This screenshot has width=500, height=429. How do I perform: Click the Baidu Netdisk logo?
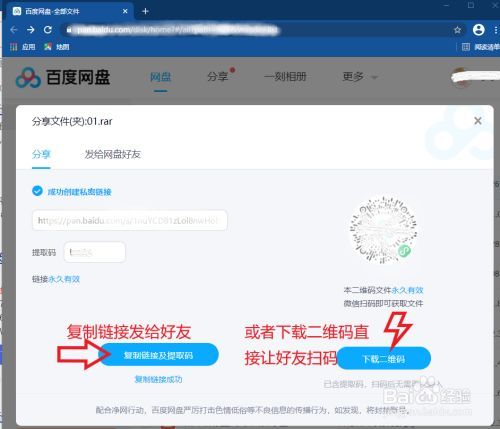click(63, 77)
